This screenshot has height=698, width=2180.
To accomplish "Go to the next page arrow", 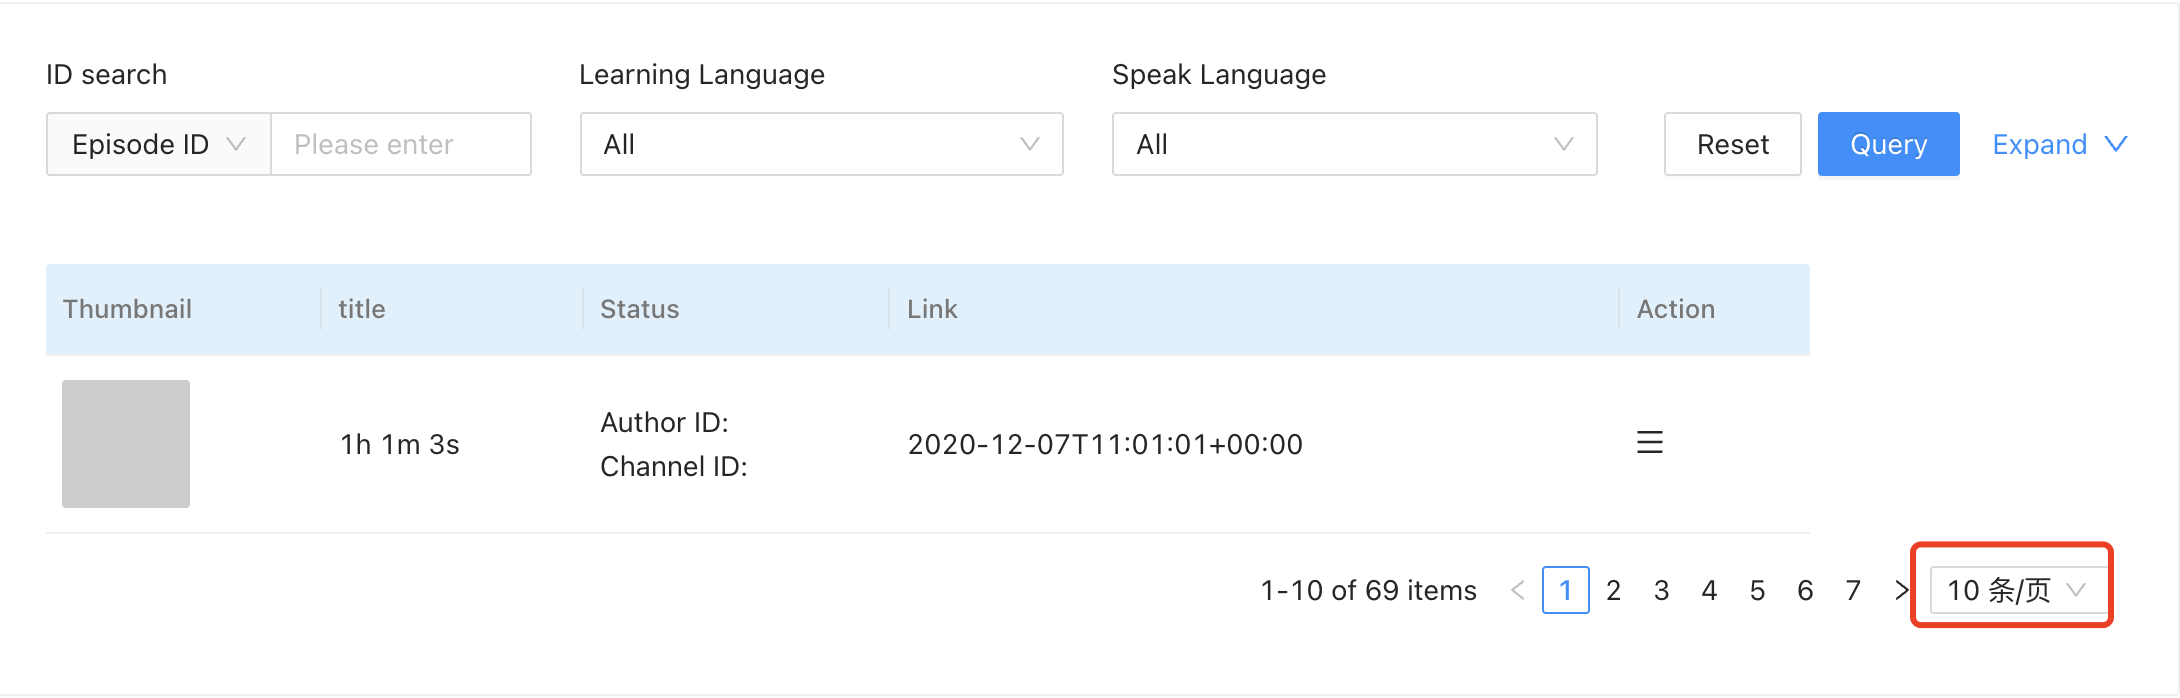I will point(1901,591).
